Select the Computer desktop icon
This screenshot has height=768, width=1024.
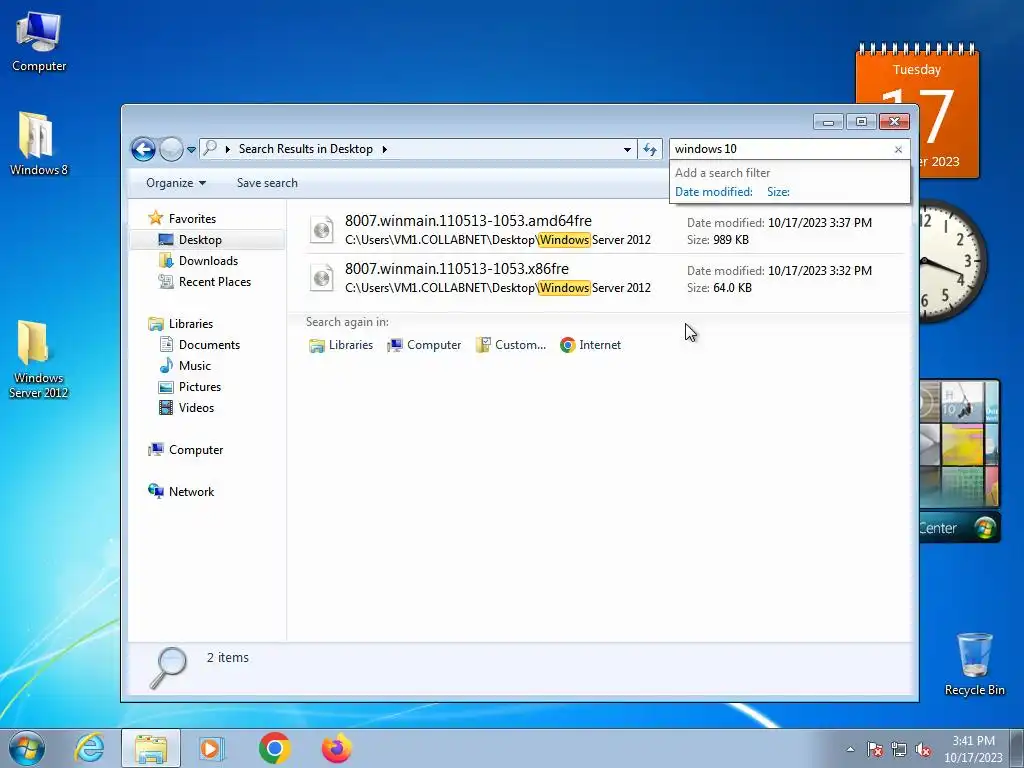tap(39, 41)
